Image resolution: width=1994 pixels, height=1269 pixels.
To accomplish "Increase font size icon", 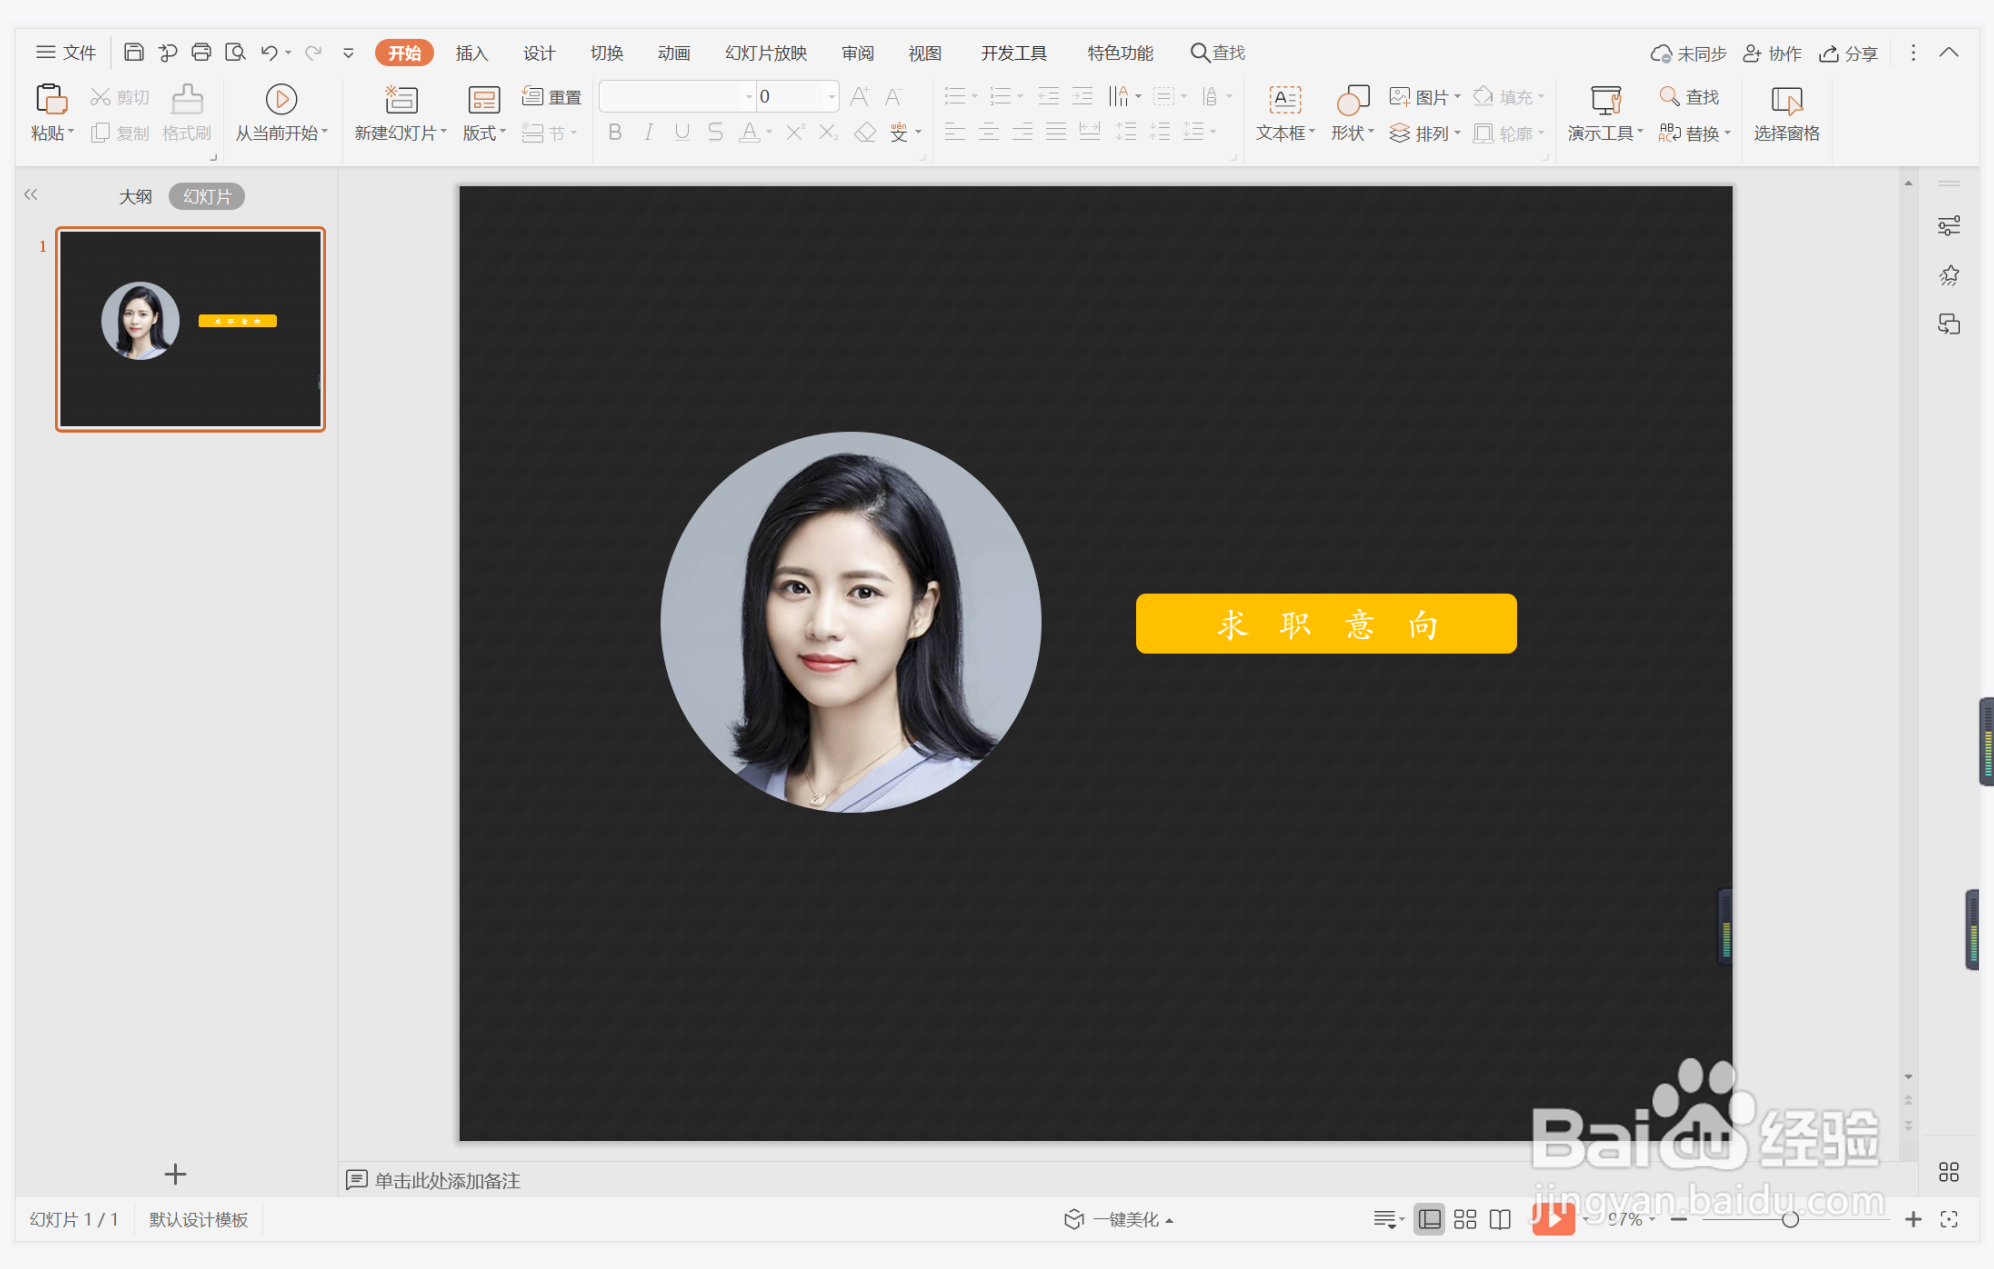I will pyautogui.click(x=859, y=97).
